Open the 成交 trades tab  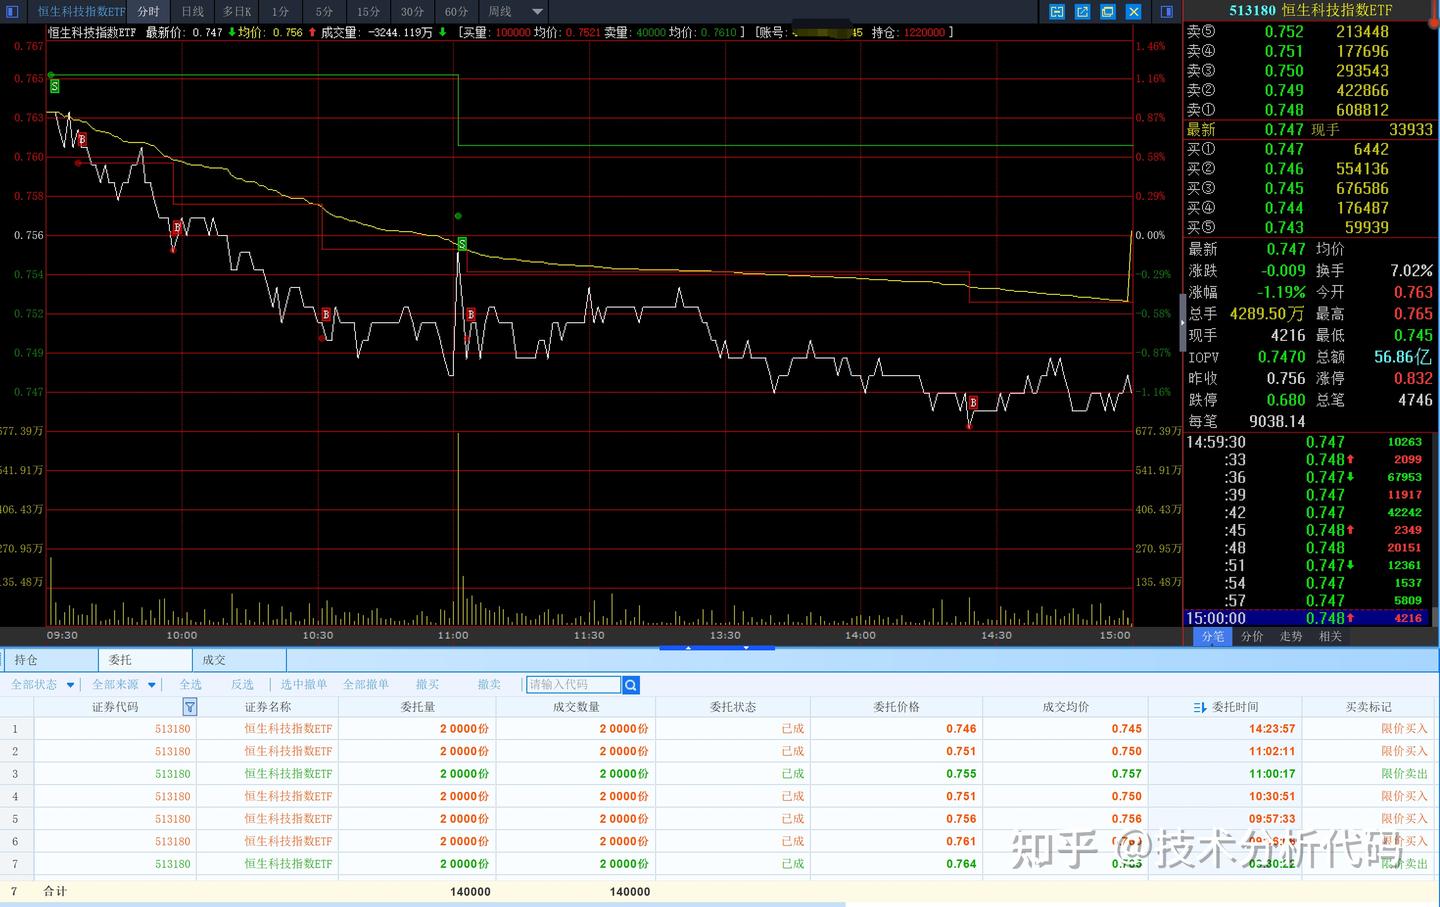click(x=239, y=660)
